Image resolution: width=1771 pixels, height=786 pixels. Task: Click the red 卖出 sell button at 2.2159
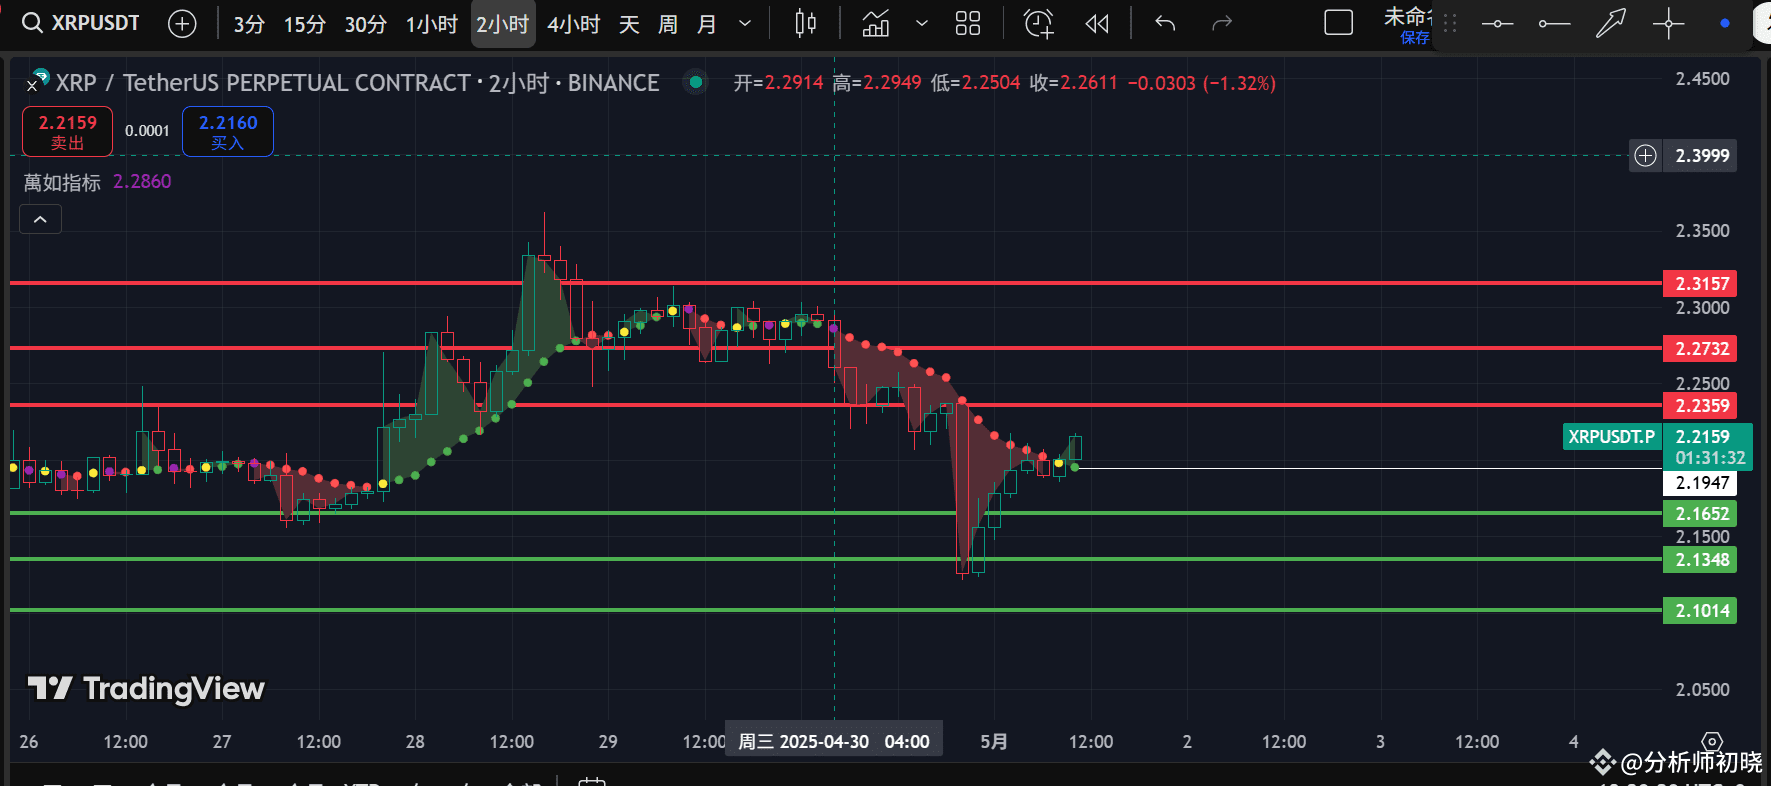[68, 131]
